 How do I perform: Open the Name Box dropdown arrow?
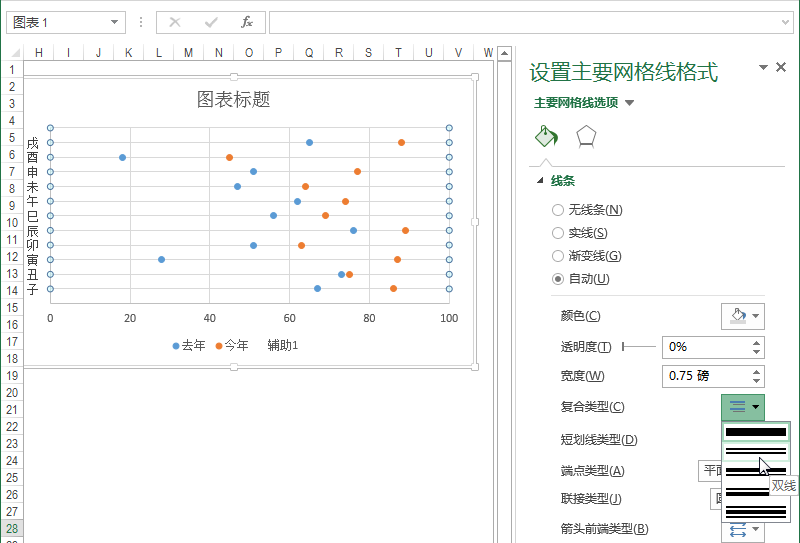(114, 22)
